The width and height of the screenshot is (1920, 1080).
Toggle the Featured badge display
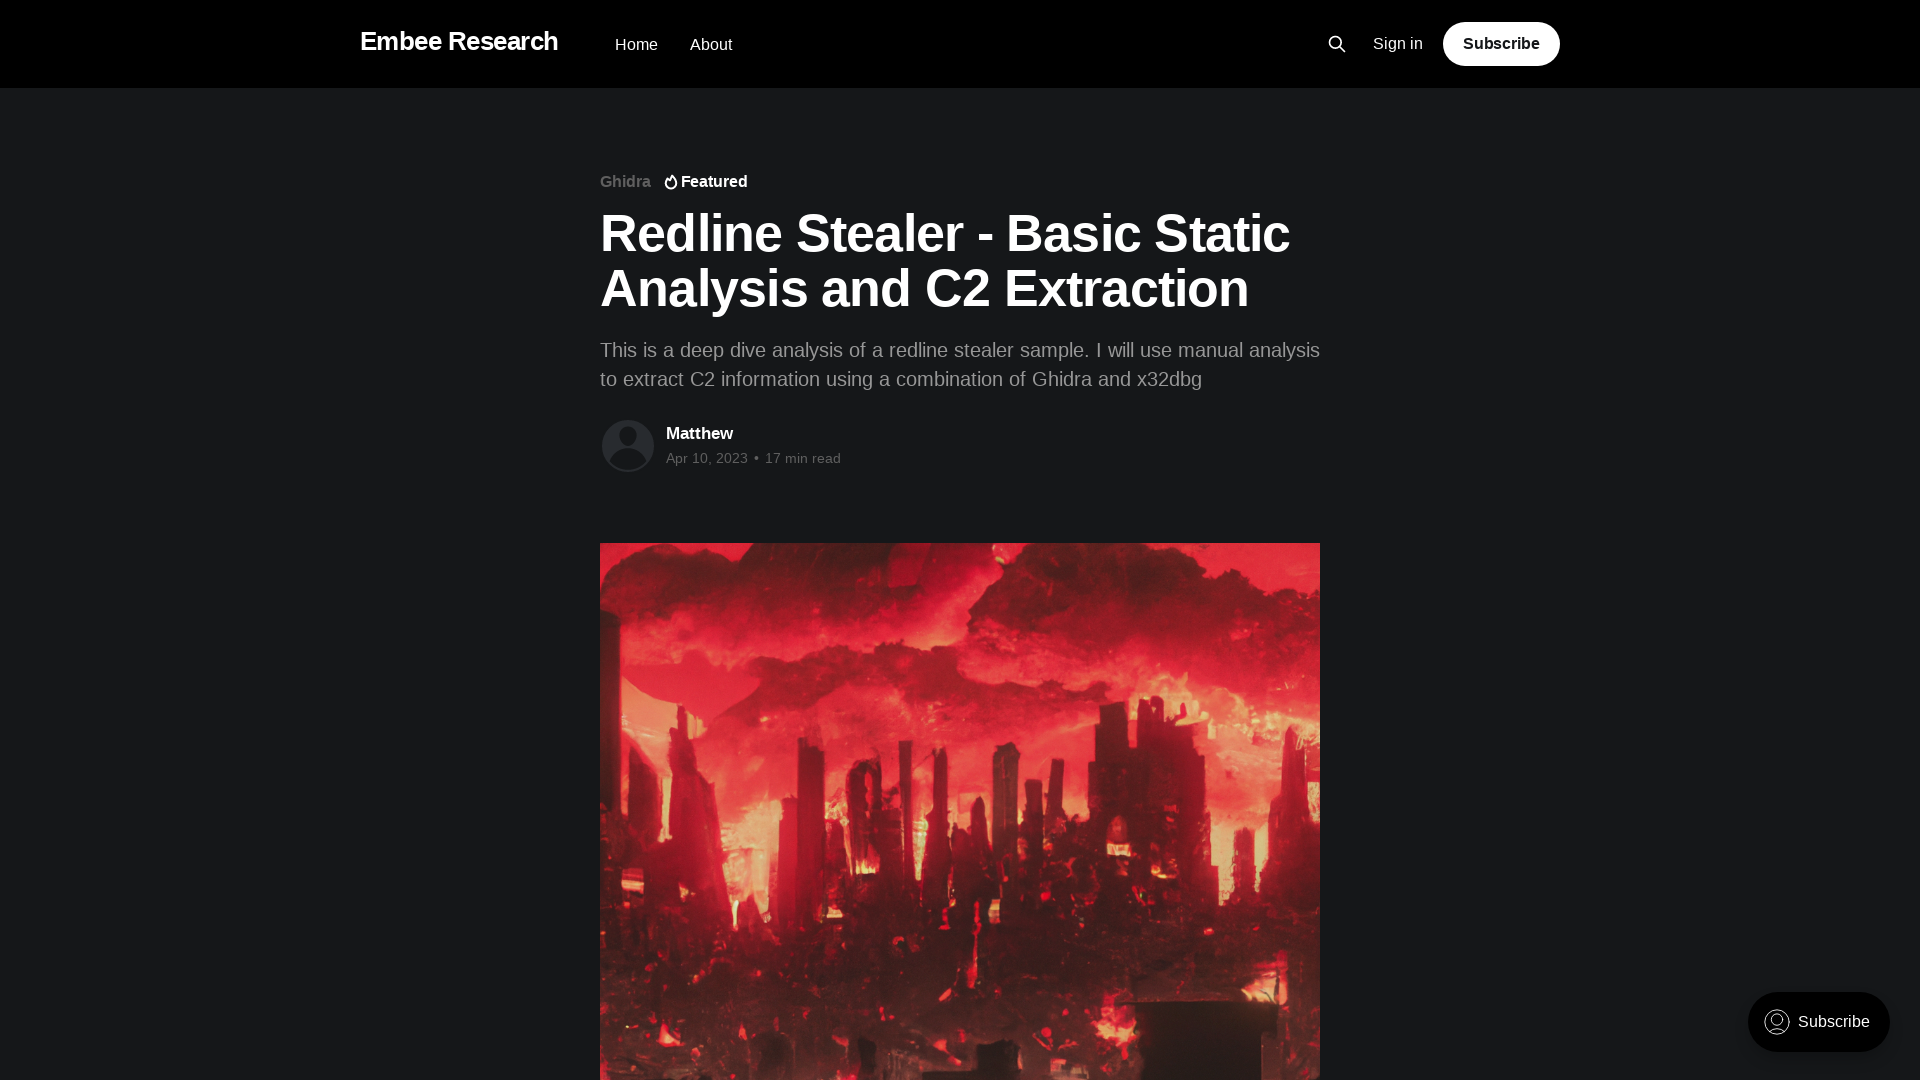click(705, 182)
